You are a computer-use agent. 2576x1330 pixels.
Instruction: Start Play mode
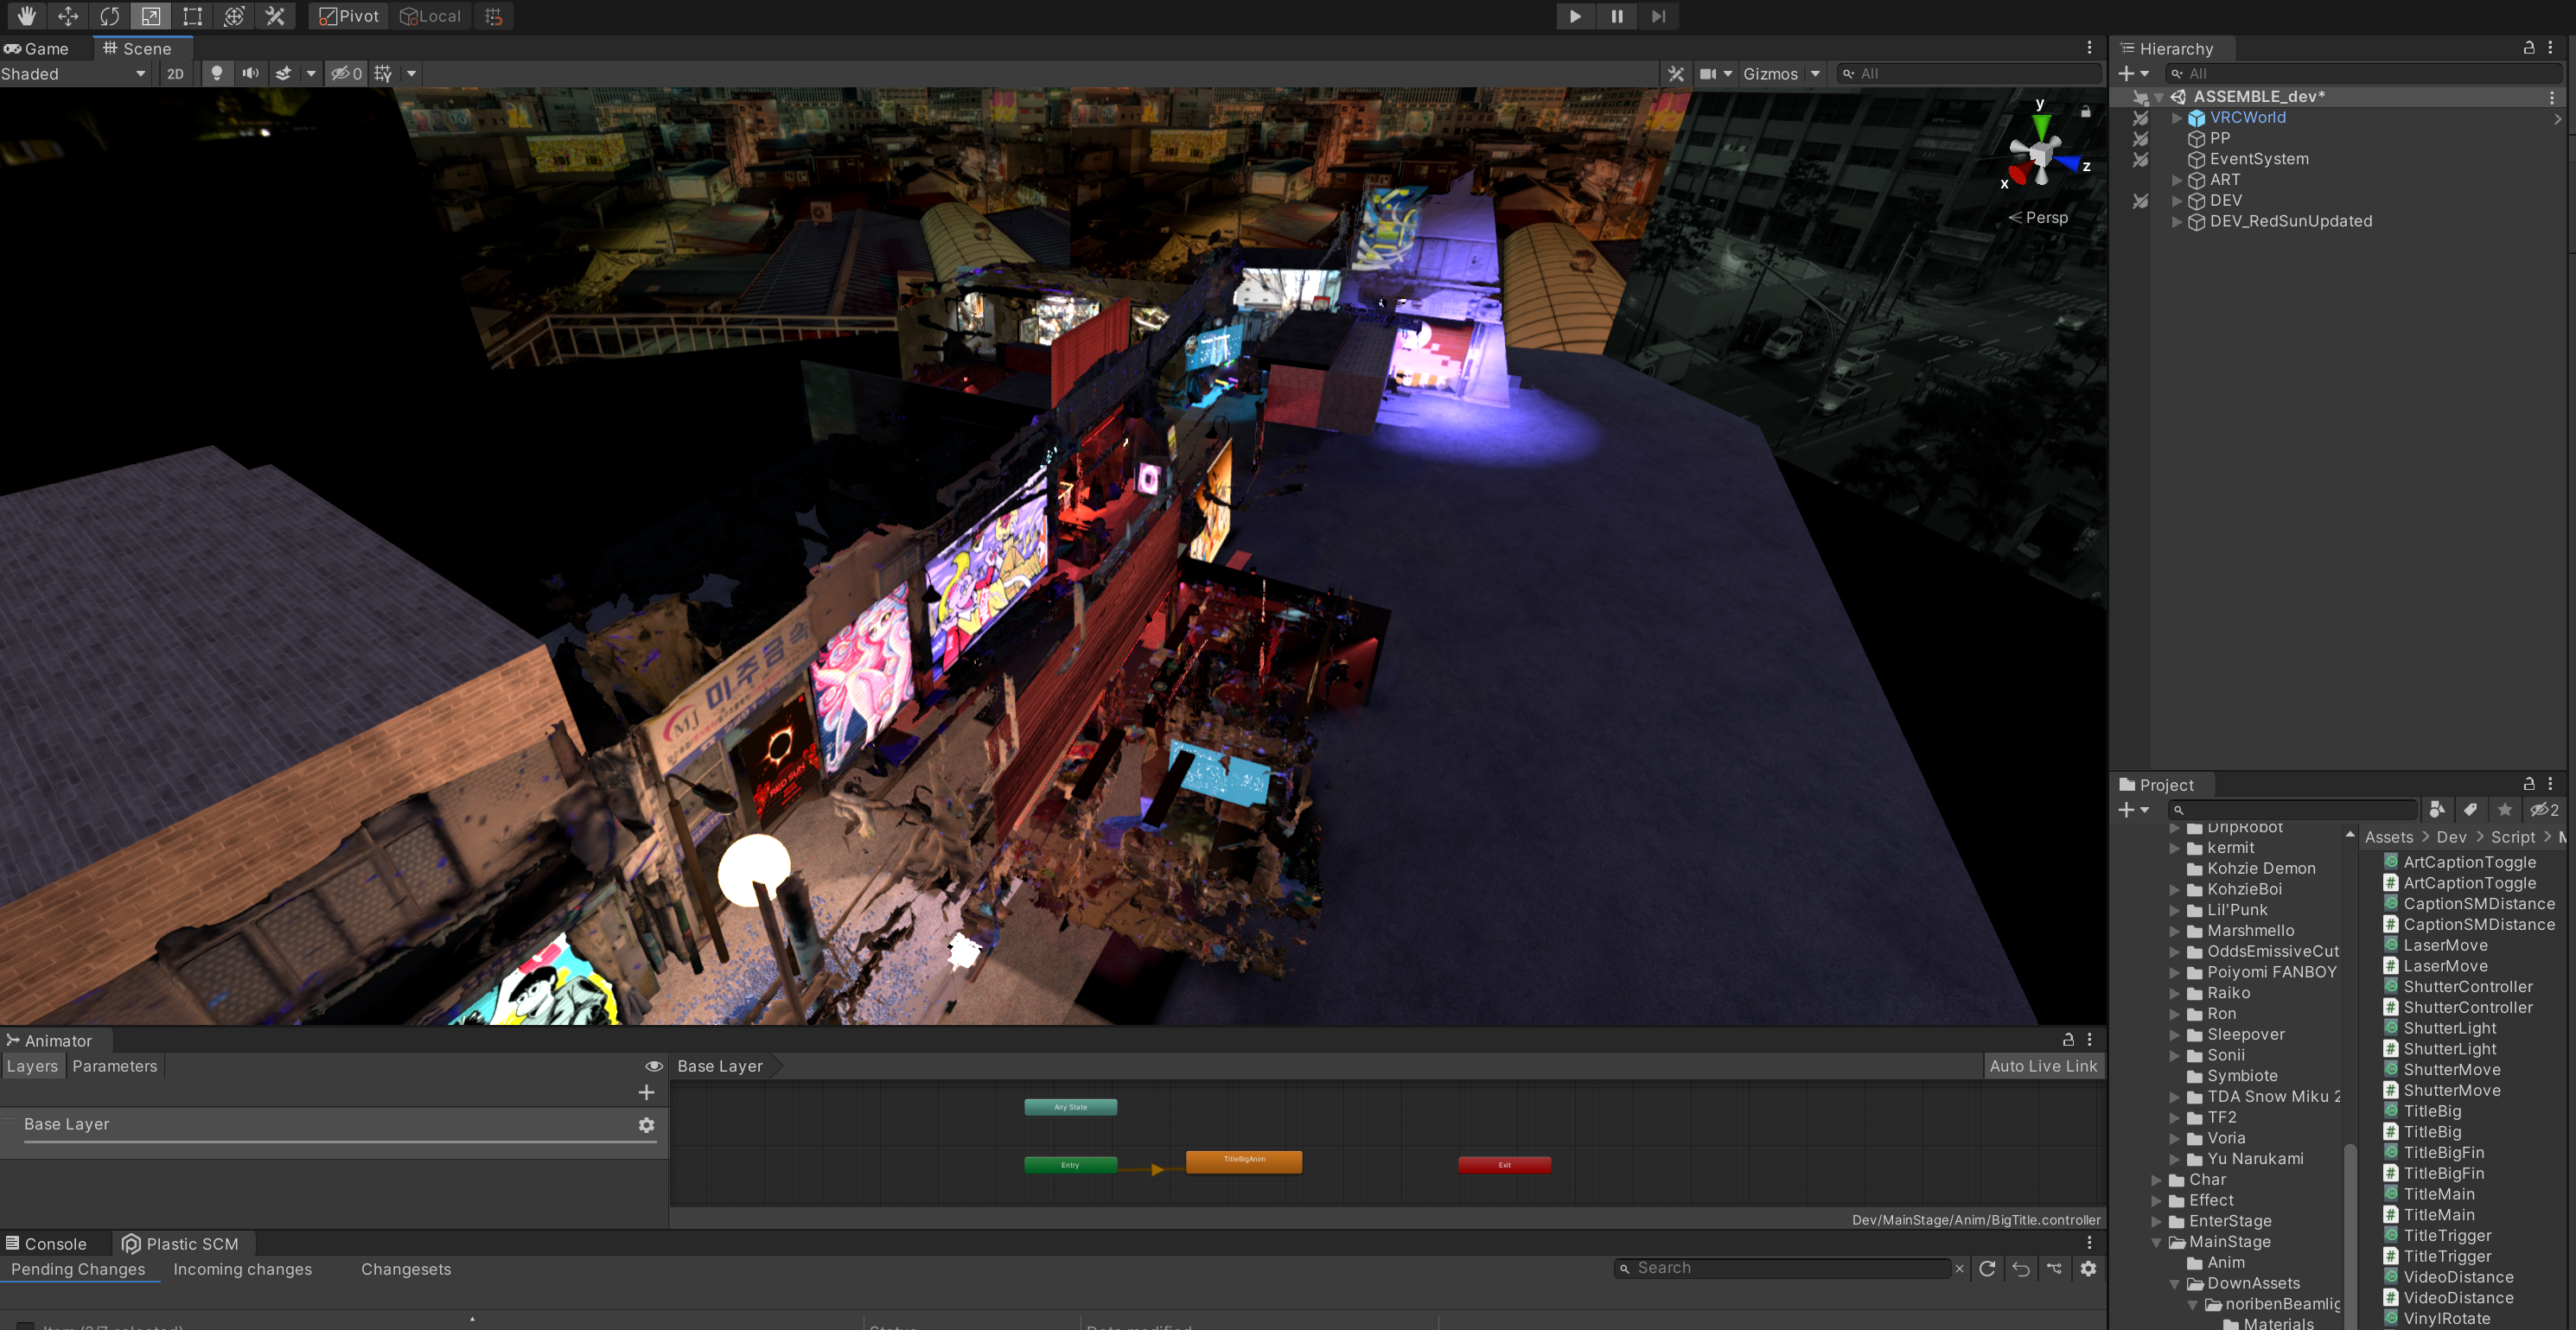[1575, 16]
